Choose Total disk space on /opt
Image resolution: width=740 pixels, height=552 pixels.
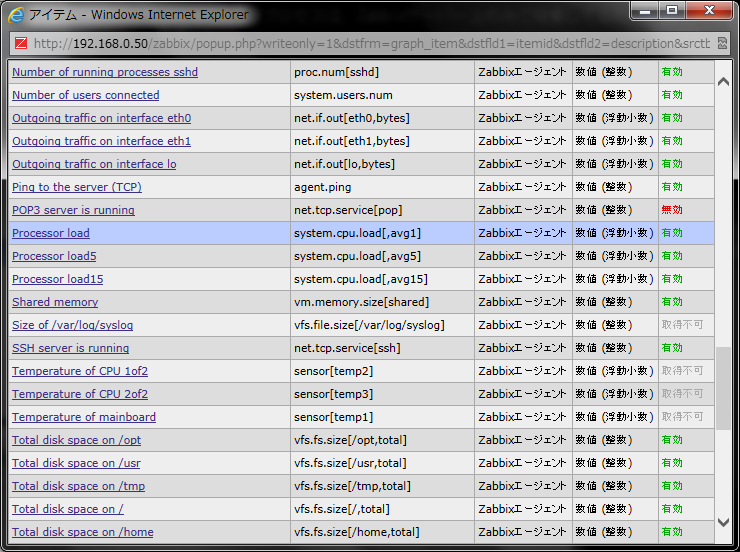coord(76,440)
